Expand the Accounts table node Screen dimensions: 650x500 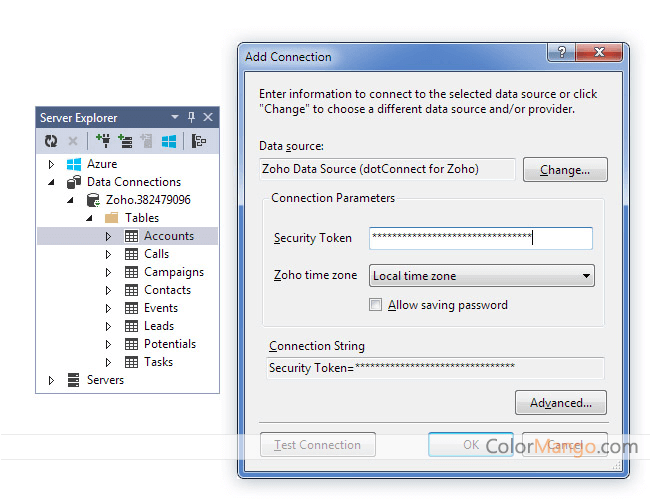click(x=108, y=236)
